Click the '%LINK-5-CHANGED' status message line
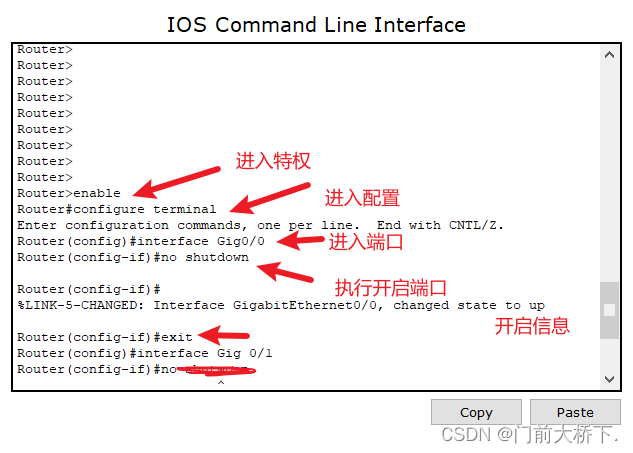 point(281,305)
